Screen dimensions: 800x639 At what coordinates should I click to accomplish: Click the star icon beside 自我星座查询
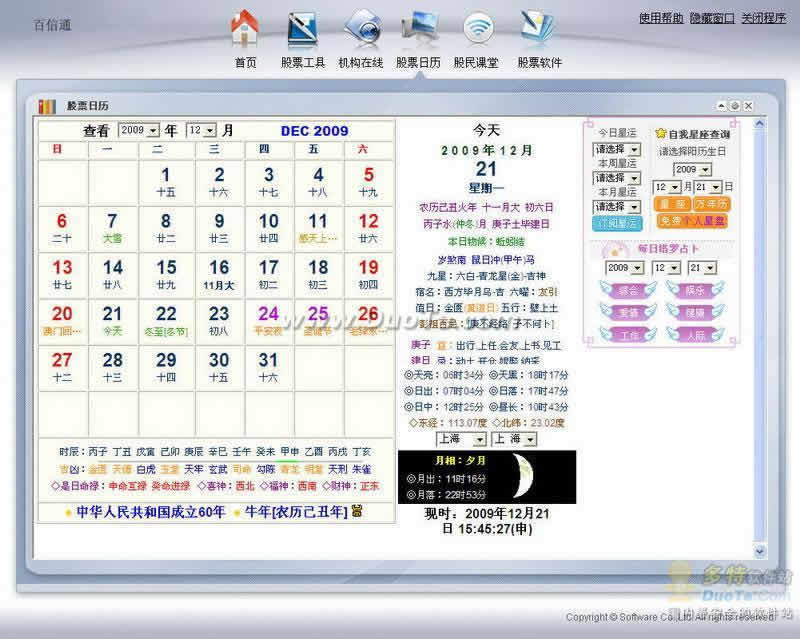click(661, 134)
